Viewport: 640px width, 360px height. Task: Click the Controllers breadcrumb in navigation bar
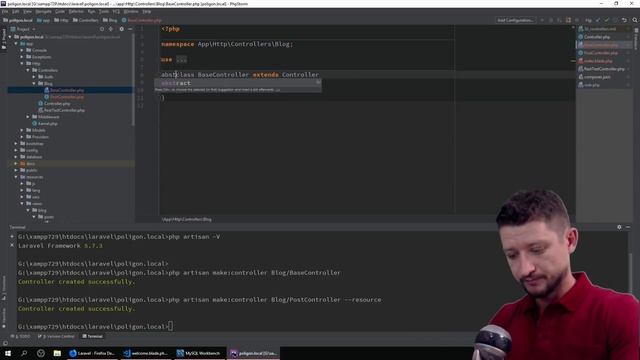86,20
